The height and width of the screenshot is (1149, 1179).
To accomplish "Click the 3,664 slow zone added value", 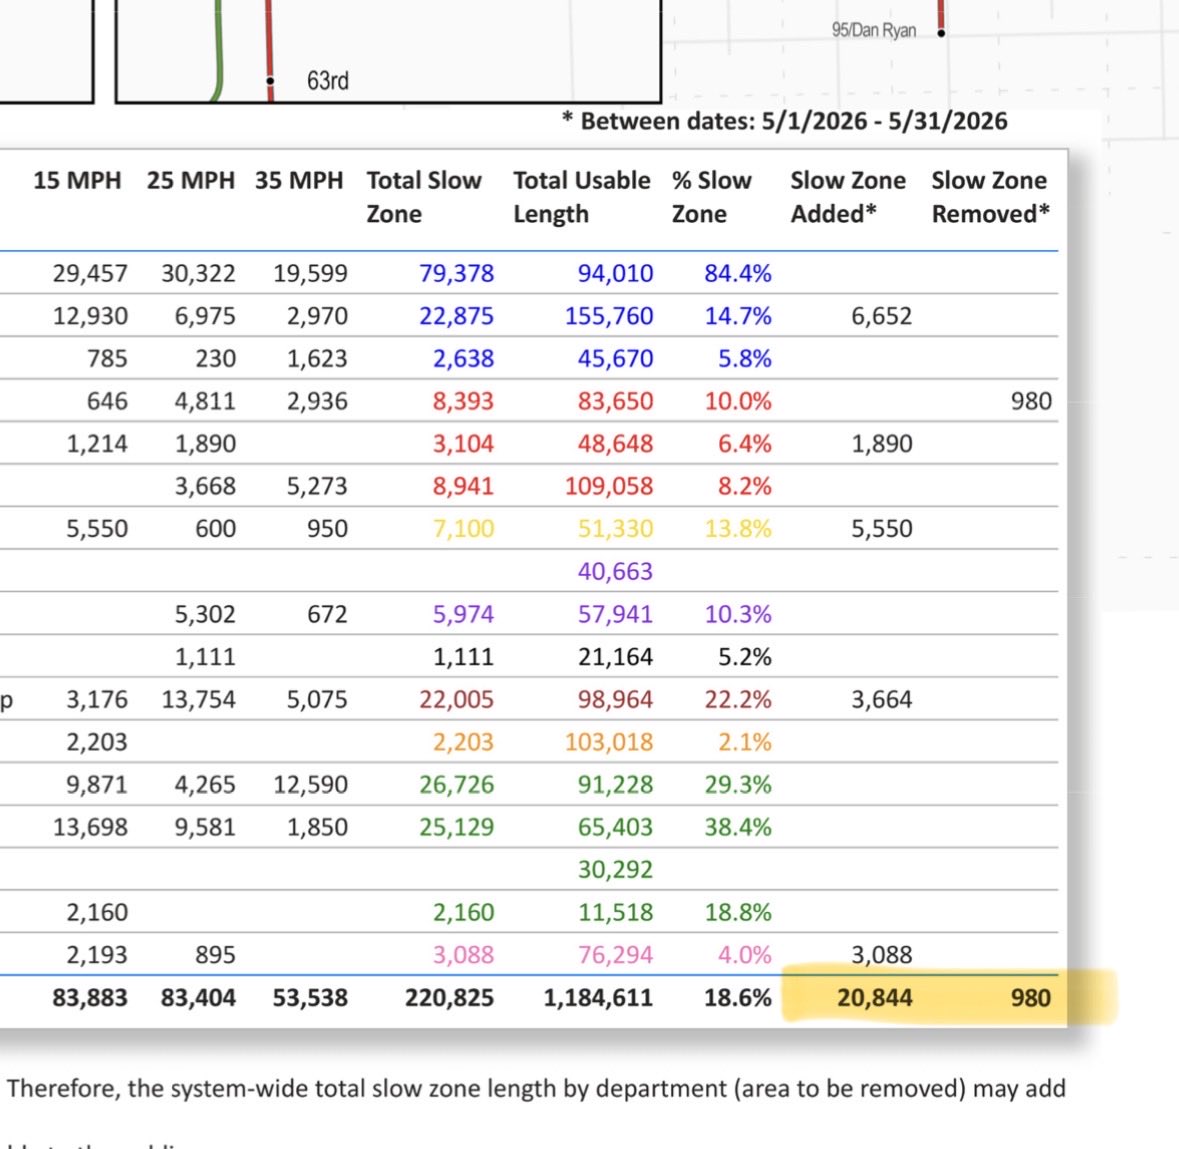I will (881, 699).
